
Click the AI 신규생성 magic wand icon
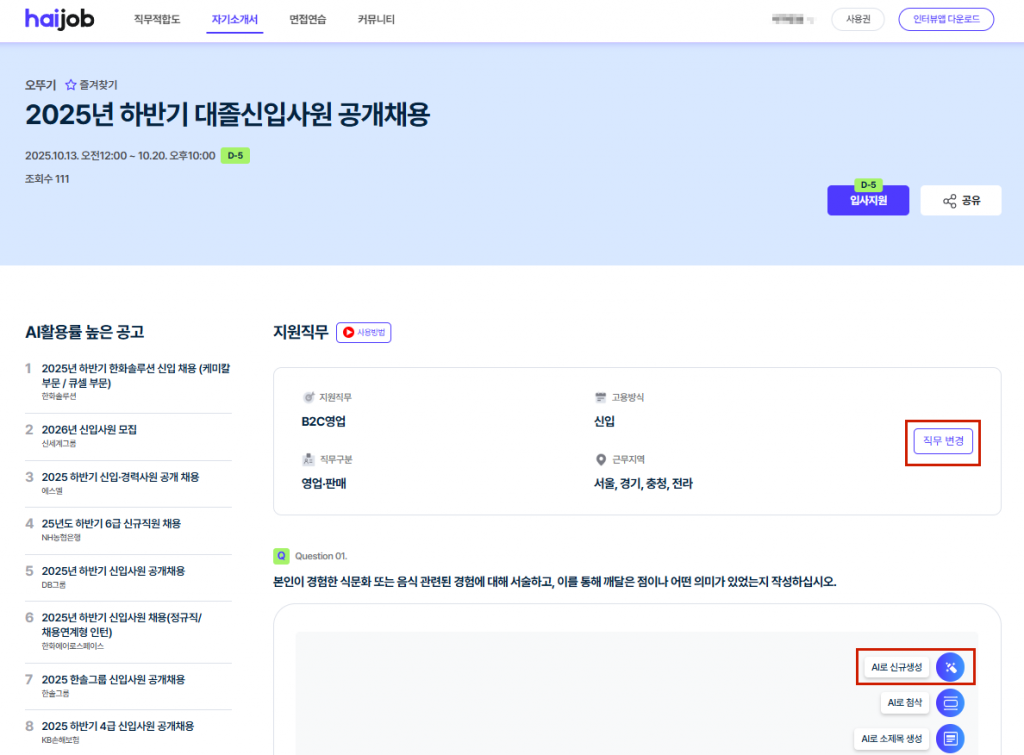point(950,666)
